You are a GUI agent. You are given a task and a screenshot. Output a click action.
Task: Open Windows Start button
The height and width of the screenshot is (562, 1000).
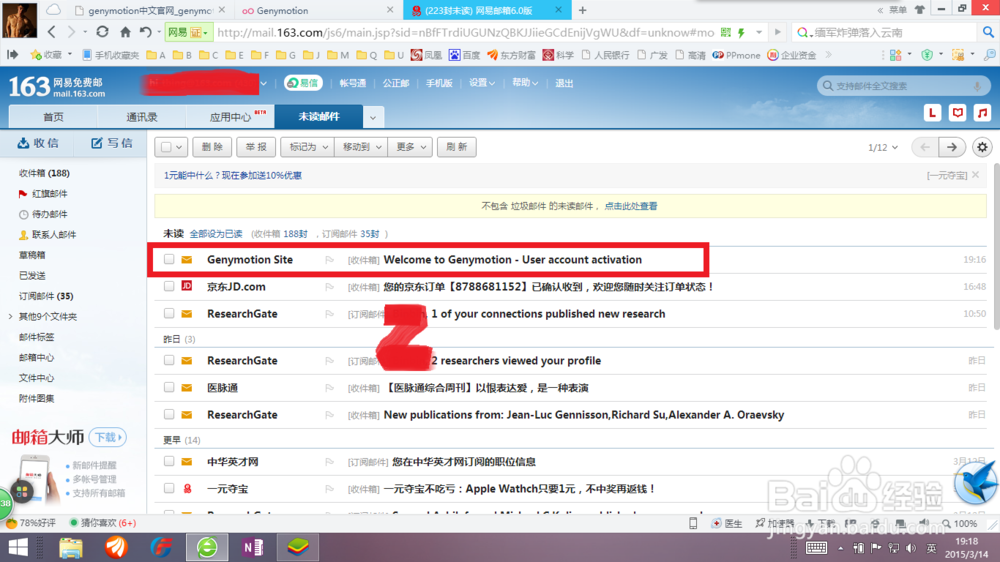coord(18,547)
